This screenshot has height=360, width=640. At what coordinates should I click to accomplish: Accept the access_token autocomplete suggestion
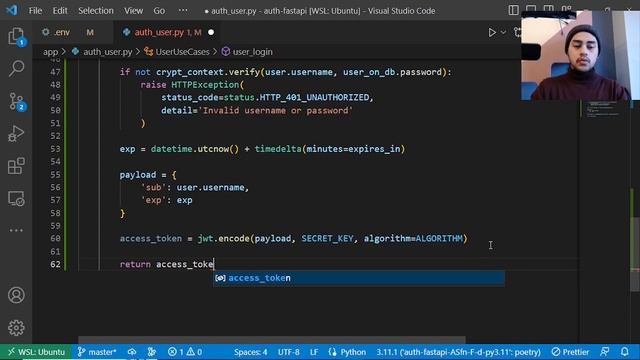(x=359, y=278)
